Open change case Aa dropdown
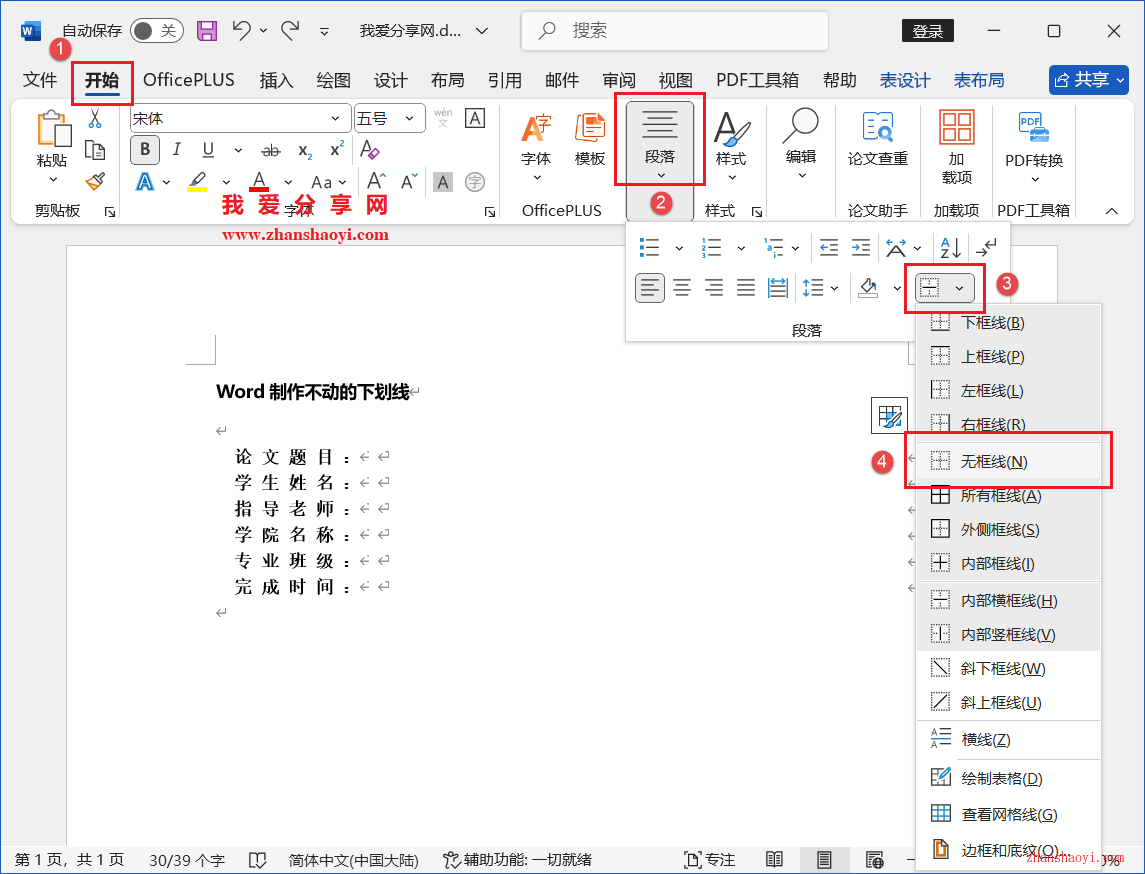The image size is (1145, 874). (328, 182)
